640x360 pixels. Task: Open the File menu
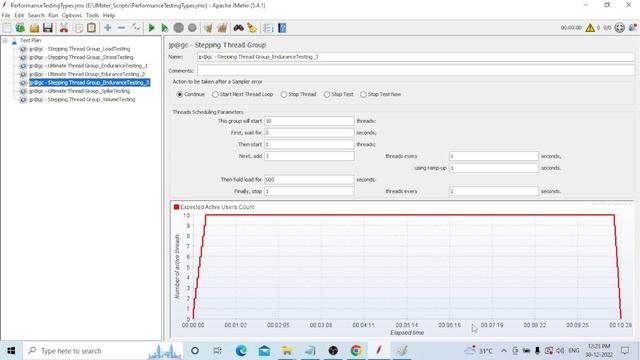point(6,16)
